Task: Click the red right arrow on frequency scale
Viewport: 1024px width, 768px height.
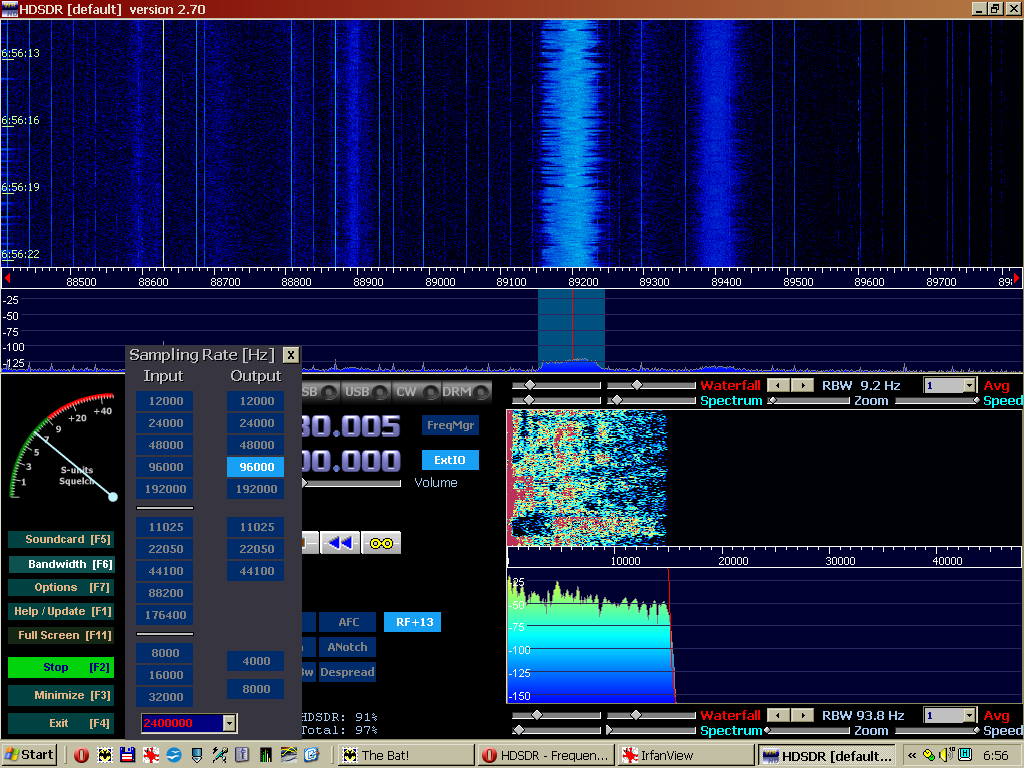Action: pyautogui.click(x=1016, y=279)
